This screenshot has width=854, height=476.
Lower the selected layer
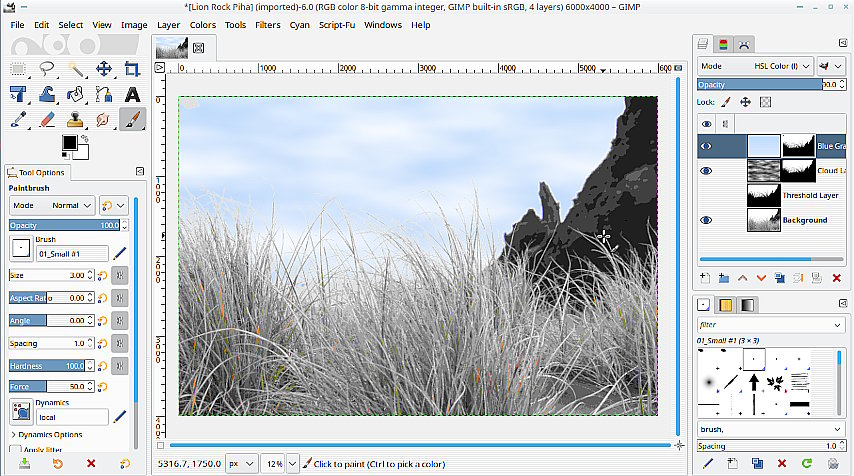[x=761, y=278]
